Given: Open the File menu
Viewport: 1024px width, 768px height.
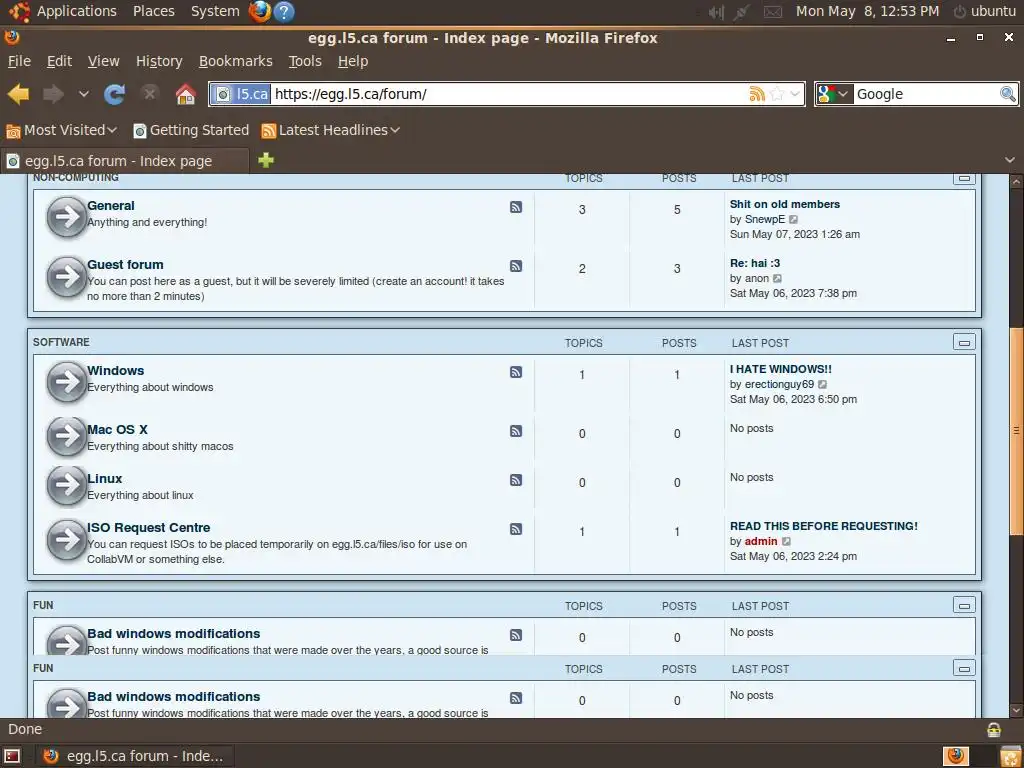Looking at the screenshot, I should pyautogui.click(x=19, y=61).
